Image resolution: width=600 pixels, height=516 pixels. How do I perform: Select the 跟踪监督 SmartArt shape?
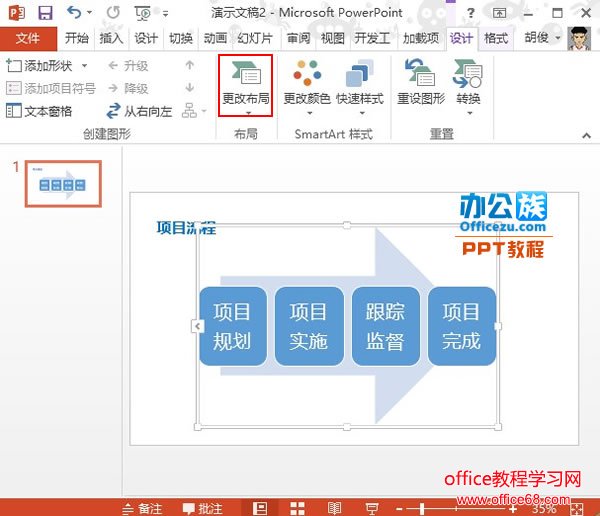click(x=385, y=326)
